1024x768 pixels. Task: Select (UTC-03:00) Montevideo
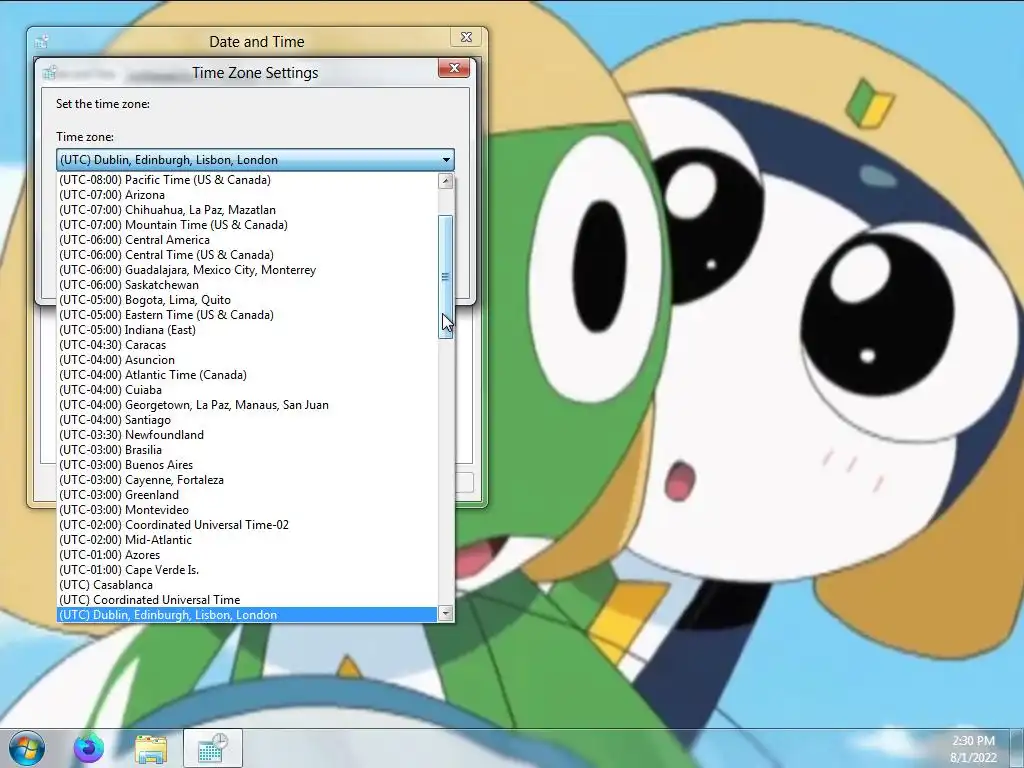[x=247, y=510]
